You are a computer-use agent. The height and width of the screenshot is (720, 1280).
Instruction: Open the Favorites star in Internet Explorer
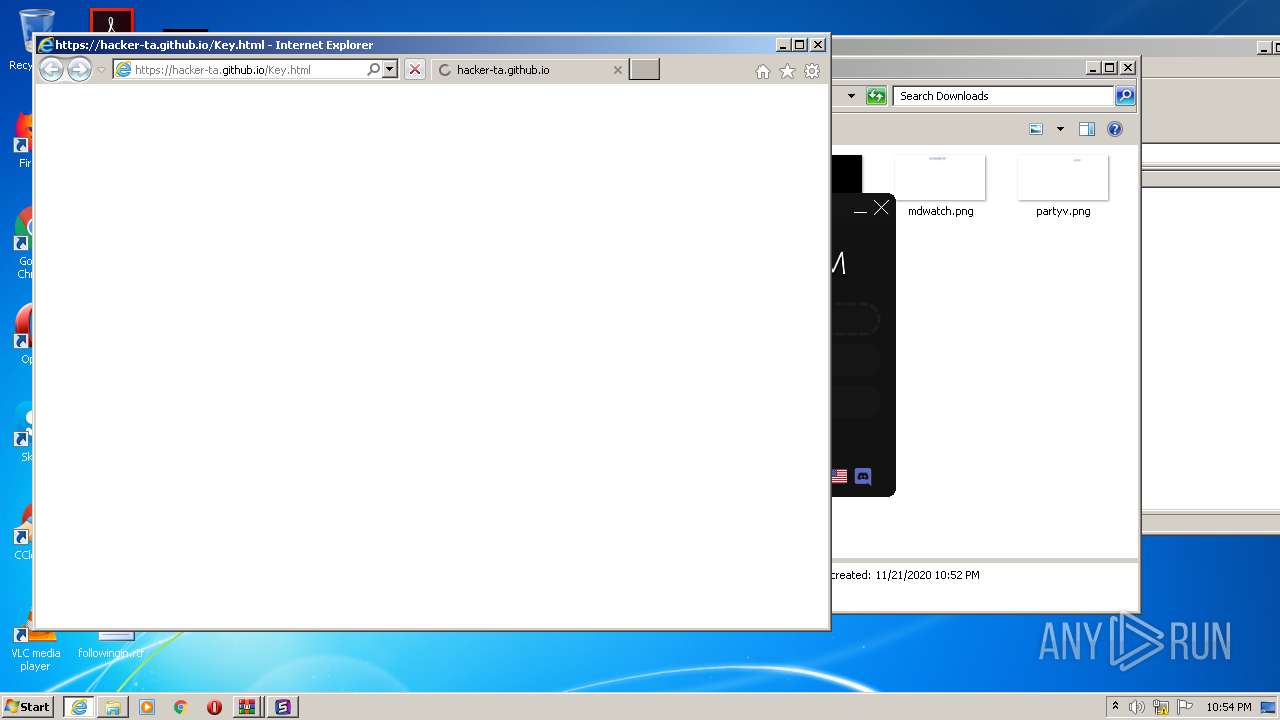click(787, 71)
